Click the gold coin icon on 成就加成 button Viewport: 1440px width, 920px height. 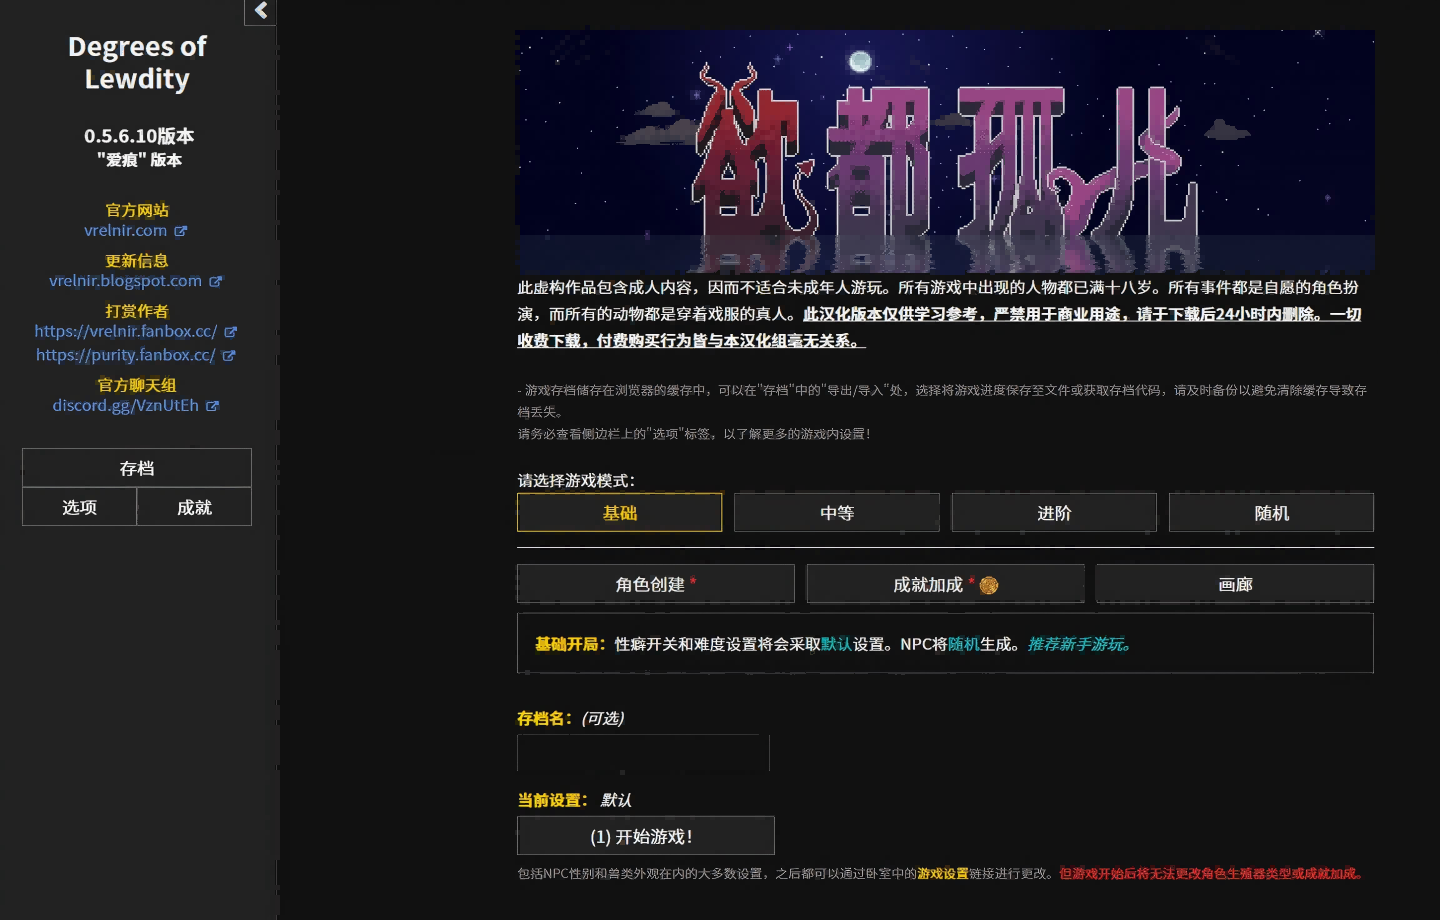point(990,583)
